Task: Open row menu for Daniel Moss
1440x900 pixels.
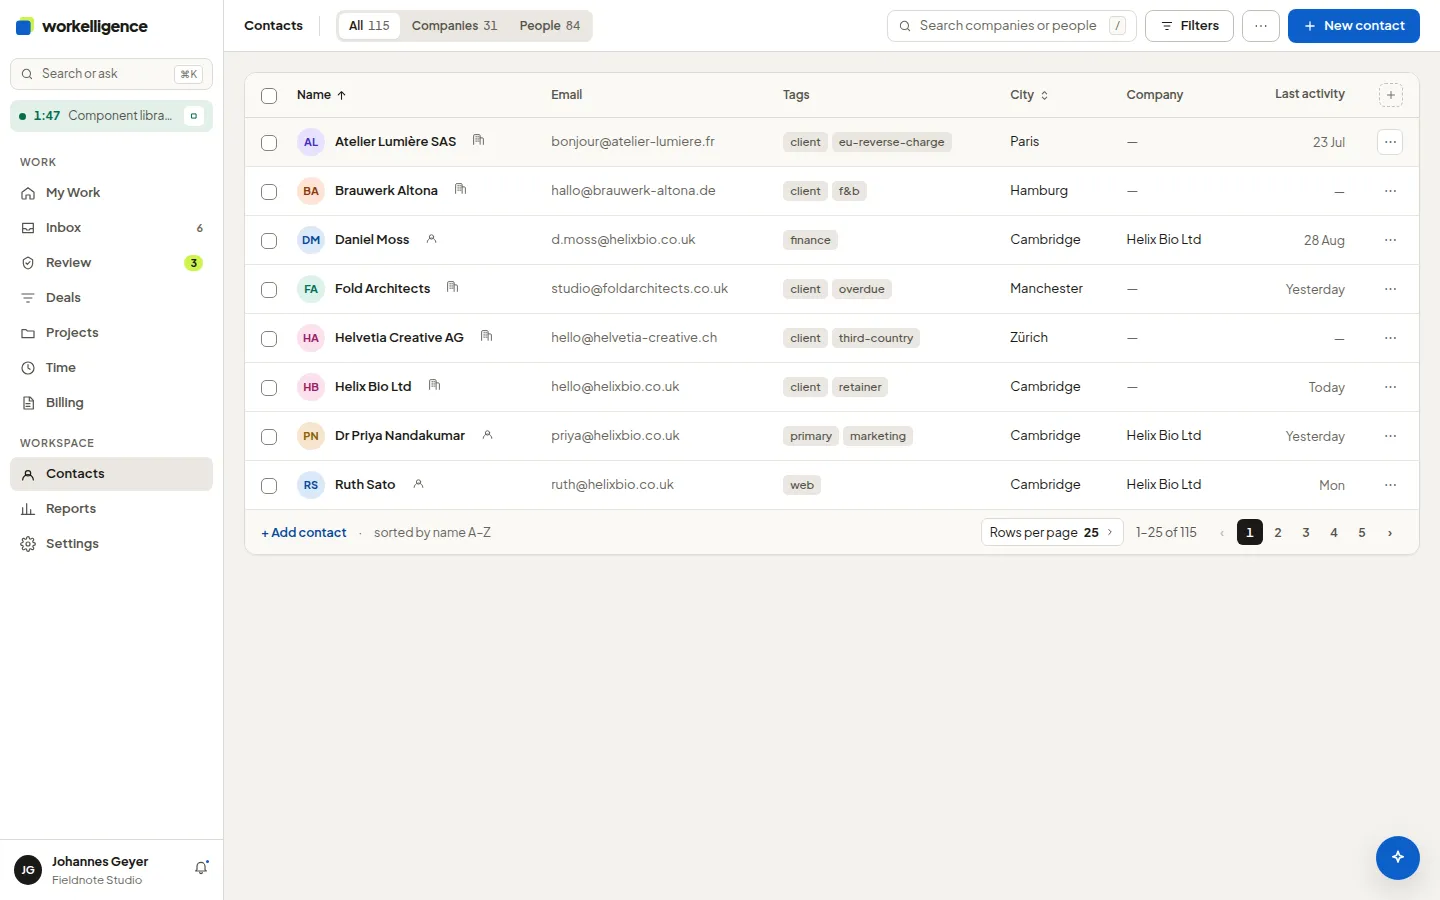Action: click(1390, 240)
